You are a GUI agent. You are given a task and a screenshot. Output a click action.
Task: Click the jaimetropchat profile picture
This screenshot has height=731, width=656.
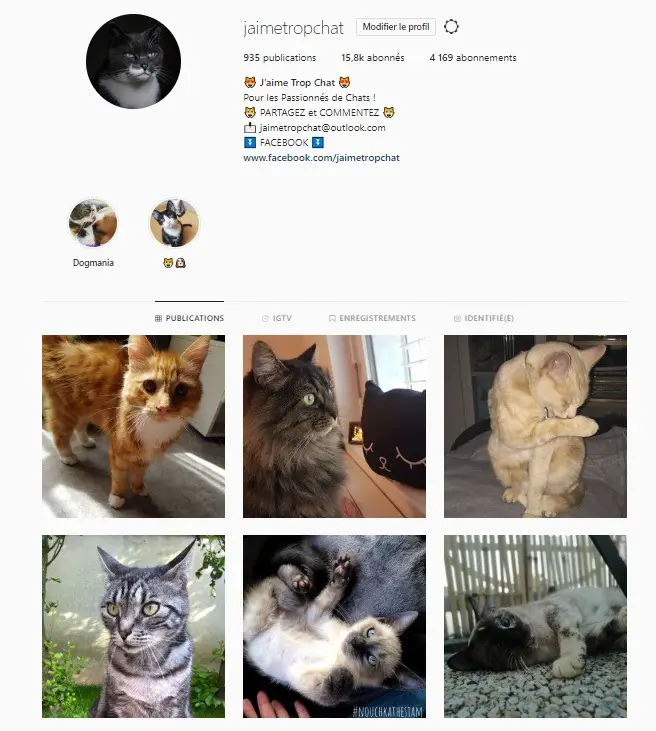click(x=133, y=61)
